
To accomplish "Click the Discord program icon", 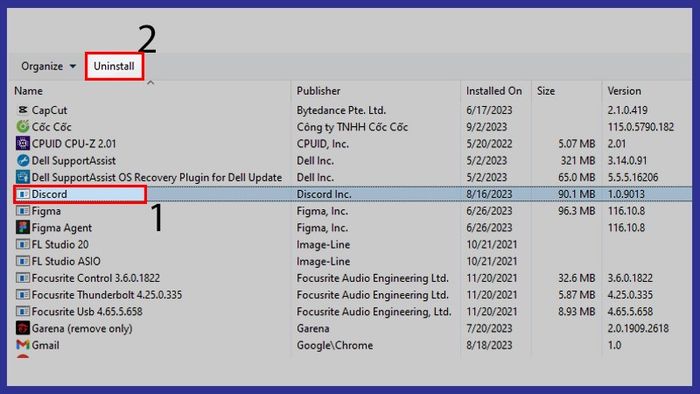I will 22,194.
